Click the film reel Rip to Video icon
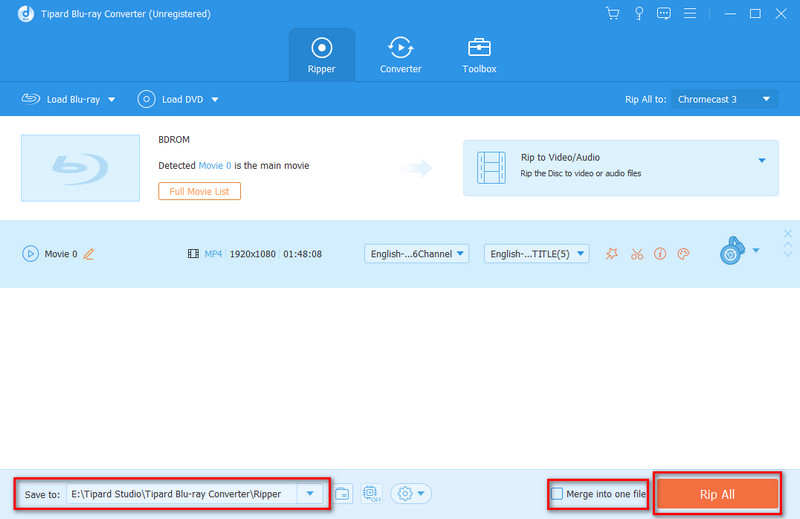800x519 pixels. [x=491, y=167]
